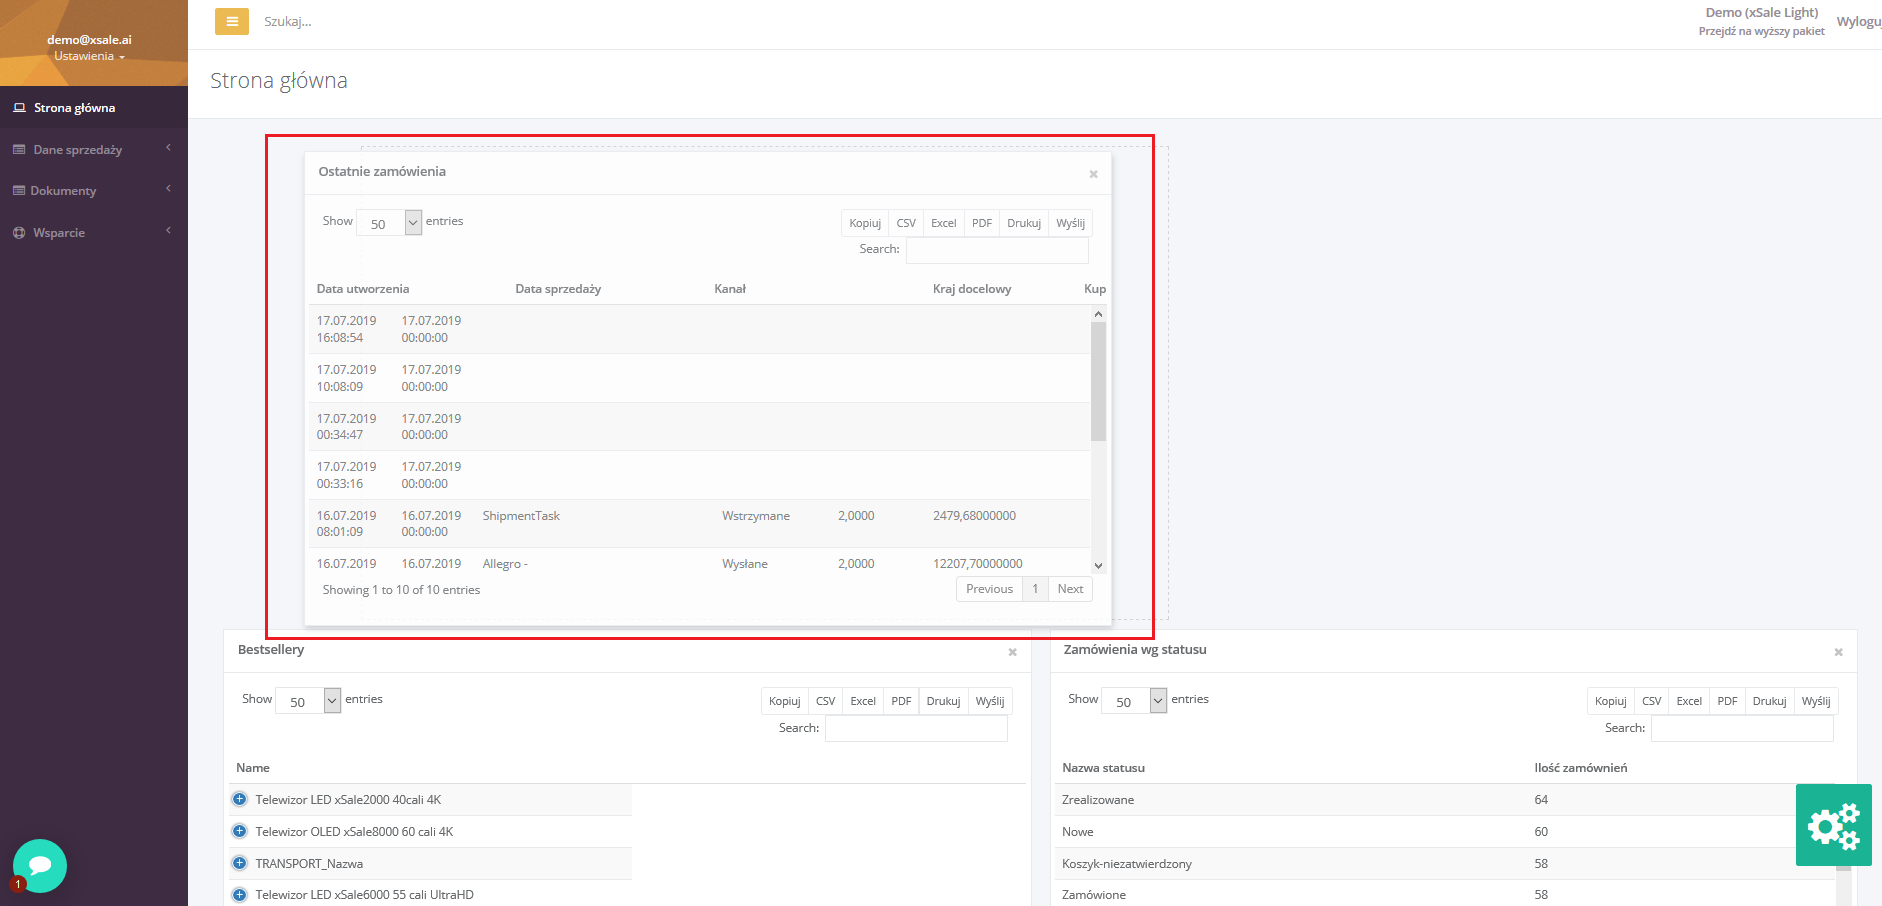Open entries count dropdown in Ostatnie zamówienia
Viewport: 1882px width, 906px height.
click(389, 223)
